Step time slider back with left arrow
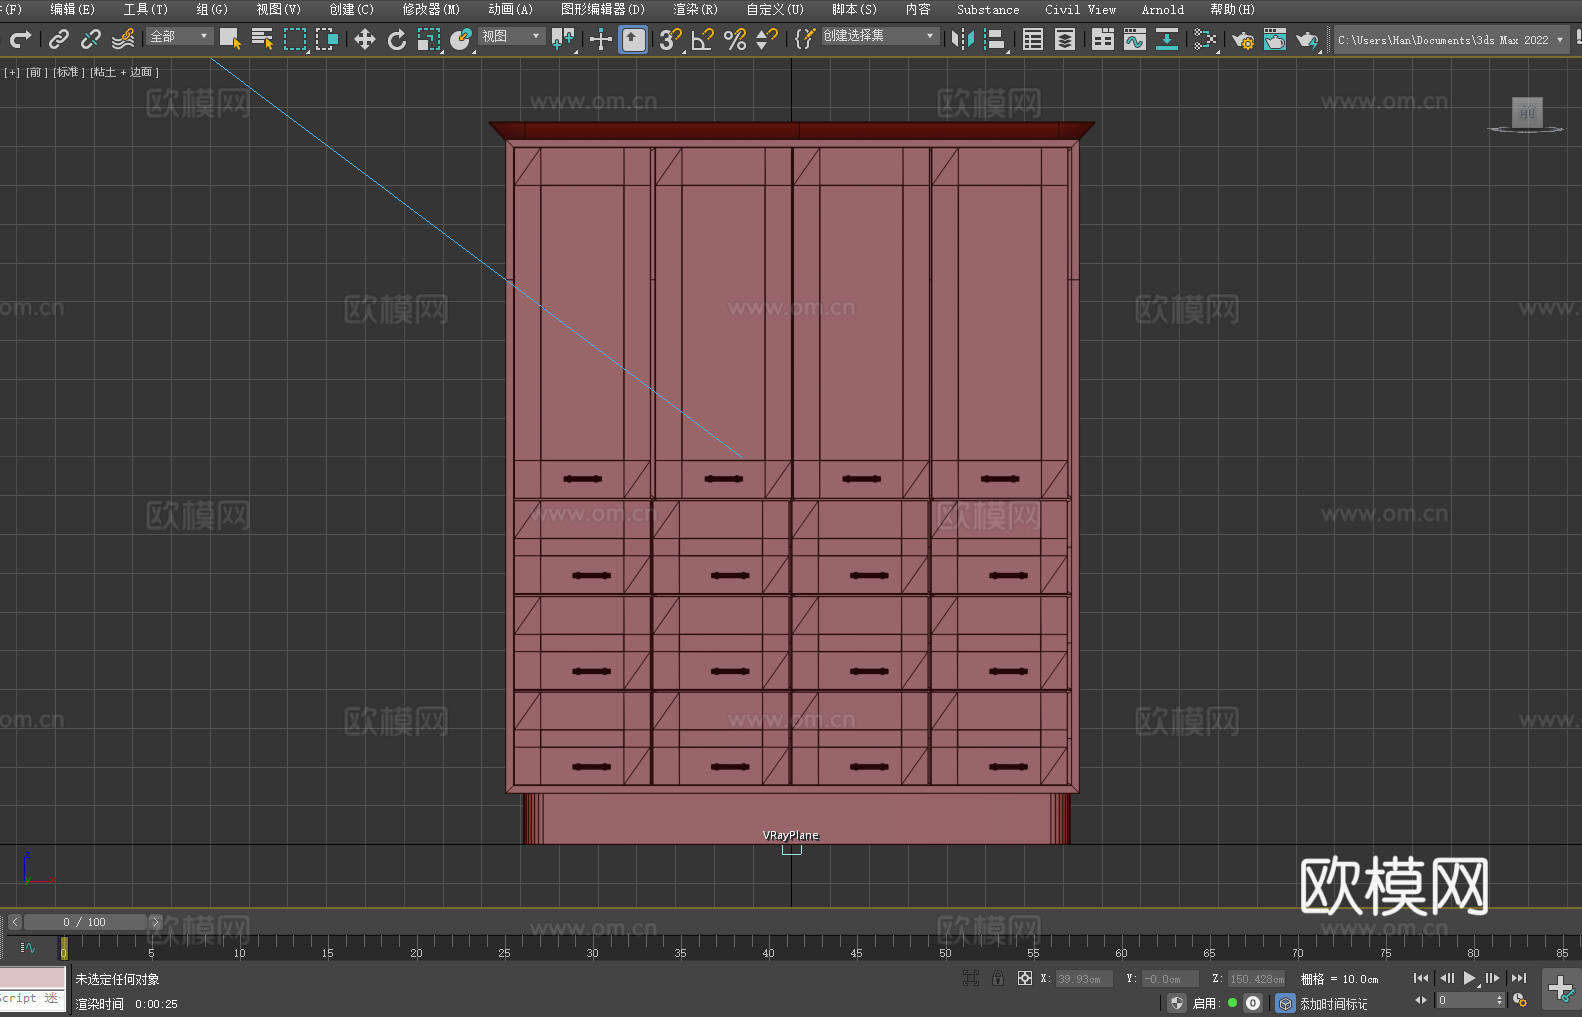 pyautogui.click(x=15, y=922)
